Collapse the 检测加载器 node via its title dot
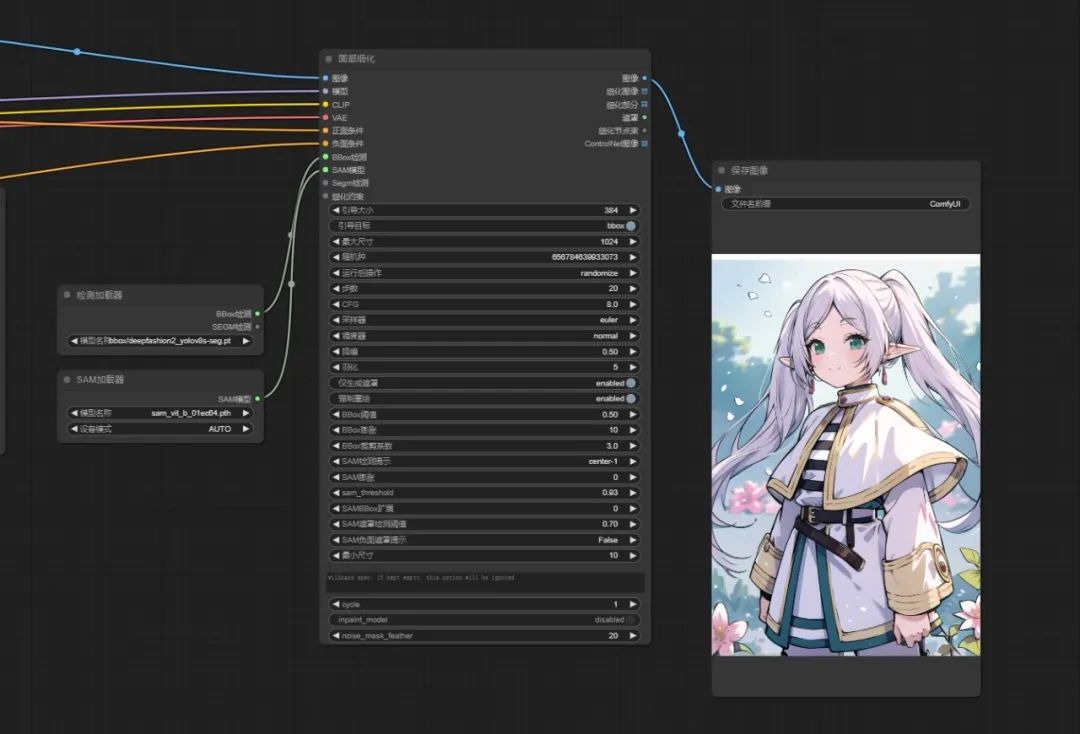This screenshot has height=734, width=1080. pyautogui.click(x=67, y=295)
